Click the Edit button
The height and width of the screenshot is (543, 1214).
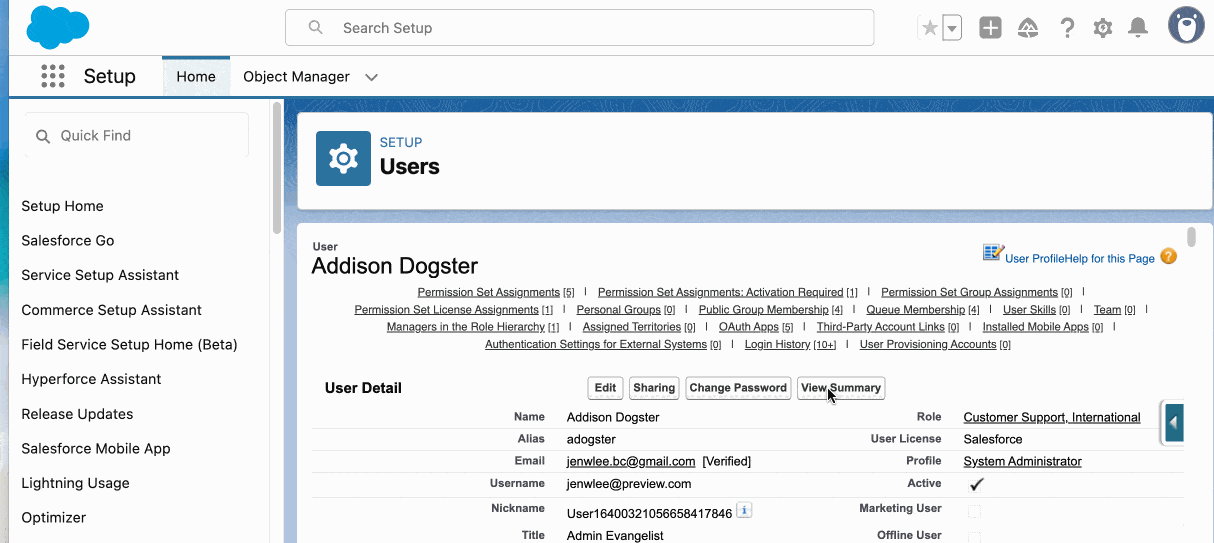pyautogui.click(x=605, y=388)
